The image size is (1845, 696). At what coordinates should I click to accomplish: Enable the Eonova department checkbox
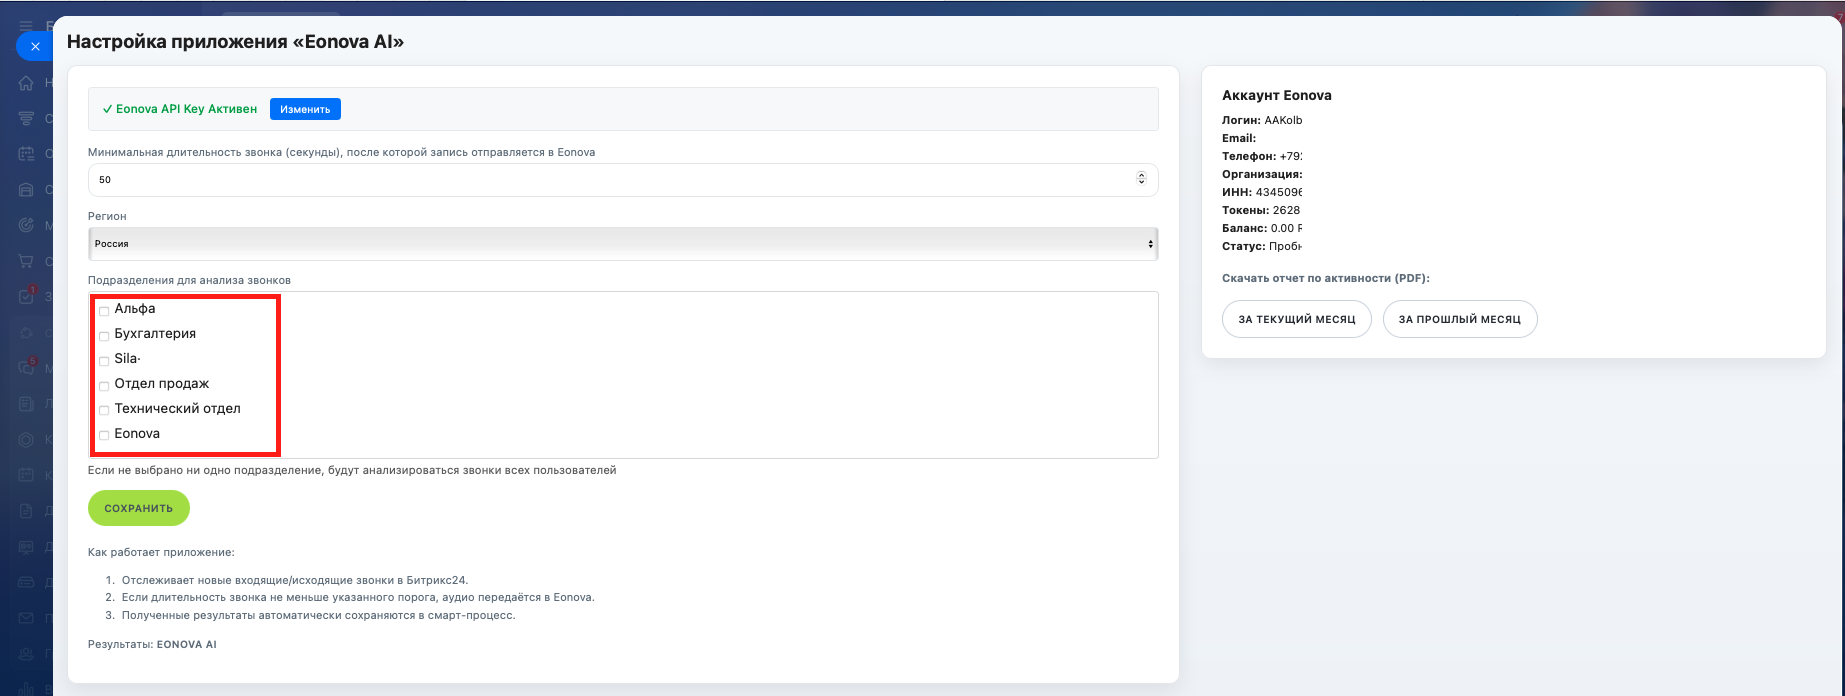pyautogui.click(x=104, y=435)
